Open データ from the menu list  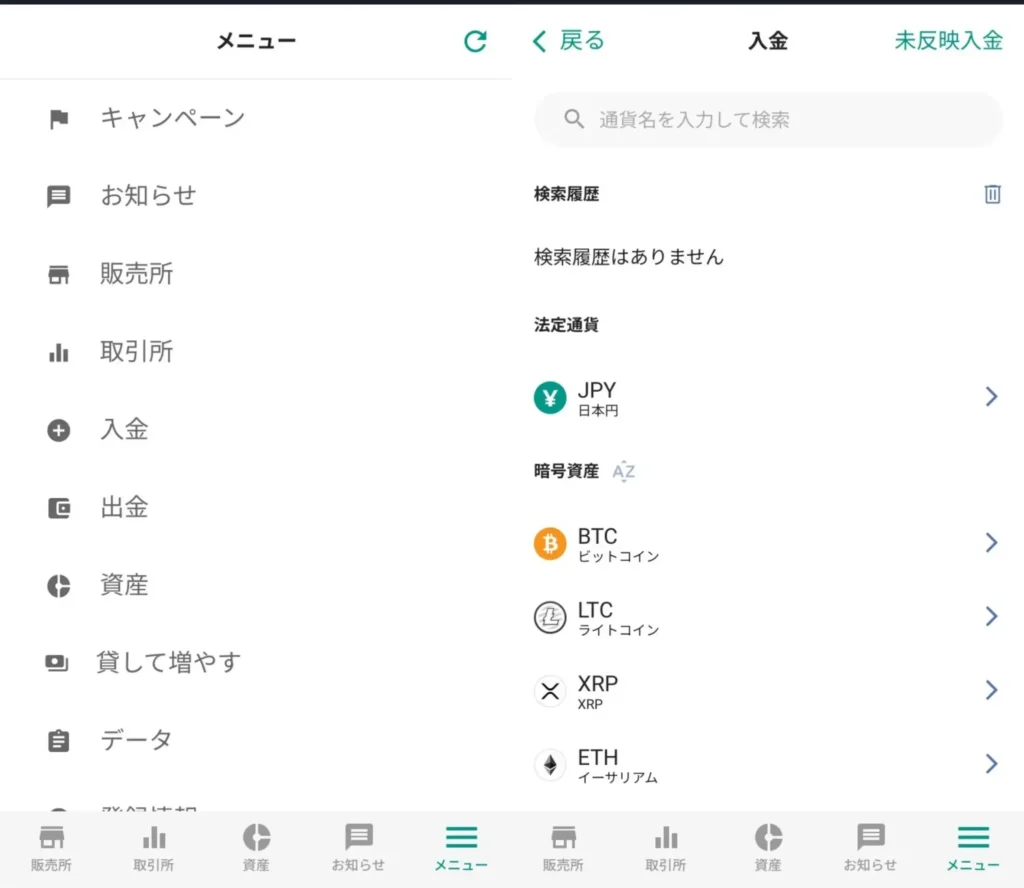pos(136,740)
